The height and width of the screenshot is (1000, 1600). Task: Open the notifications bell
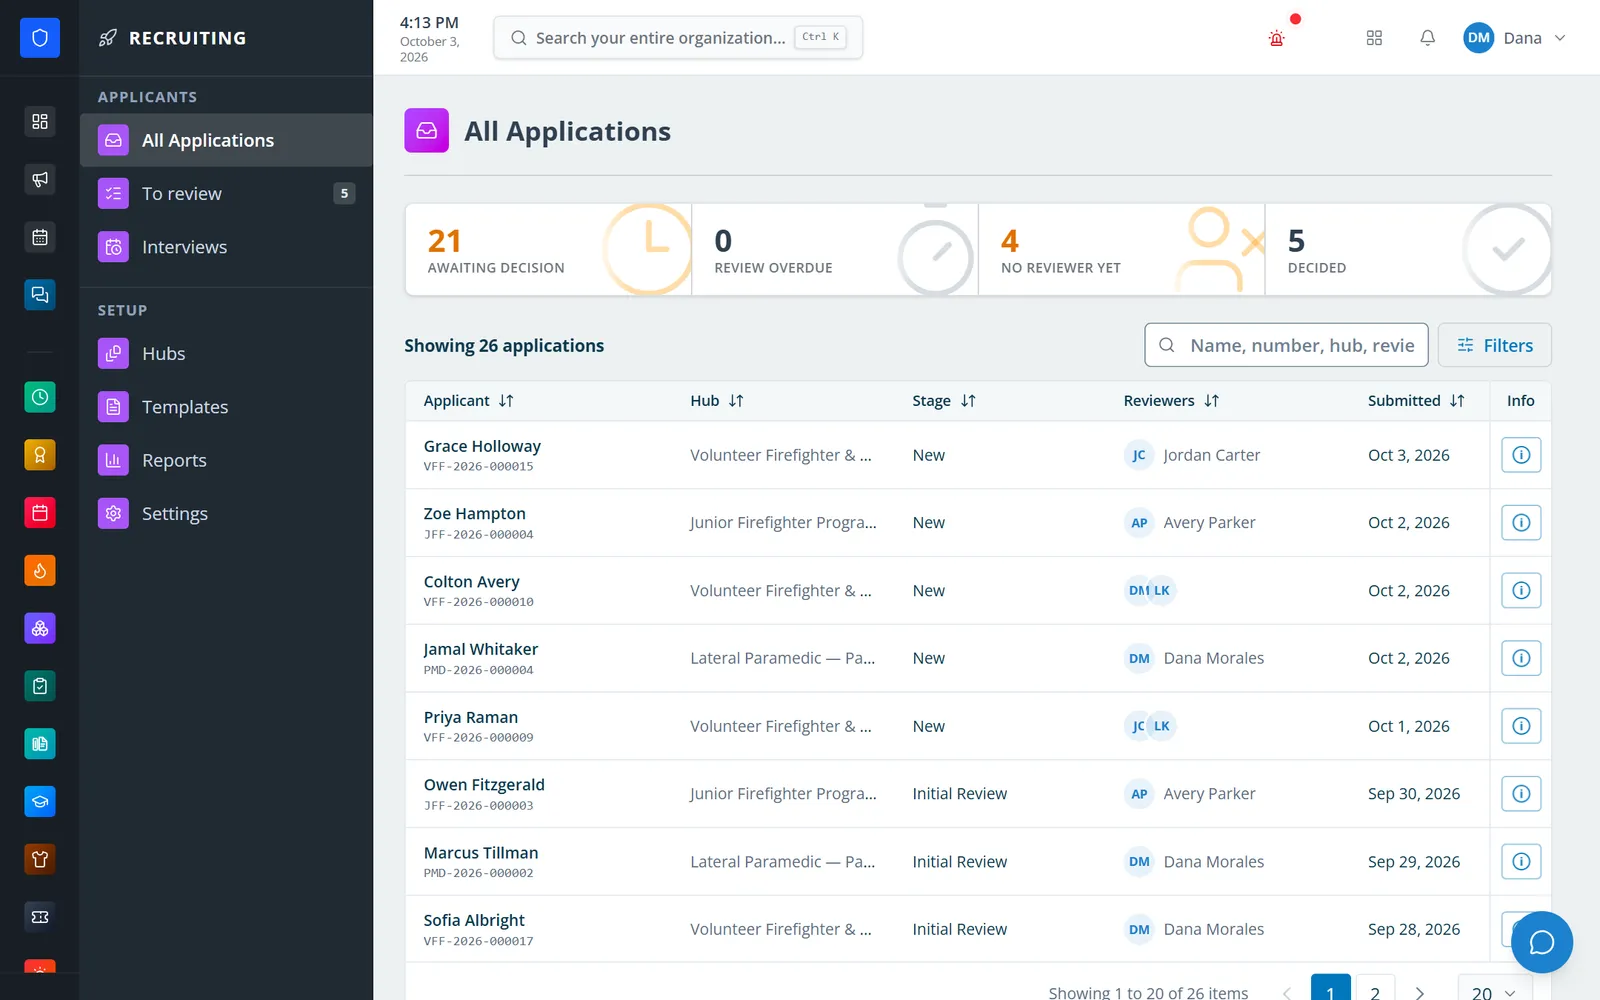click(x=1427, y=38)
